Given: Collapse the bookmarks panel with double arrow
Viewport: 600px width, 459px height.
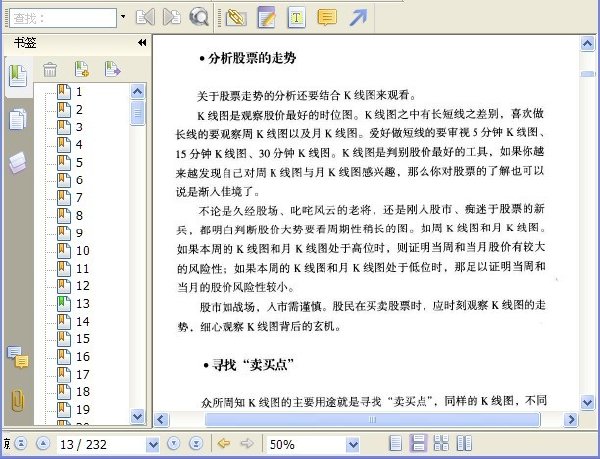Looking at the screenshot, I should click(142, 42).
